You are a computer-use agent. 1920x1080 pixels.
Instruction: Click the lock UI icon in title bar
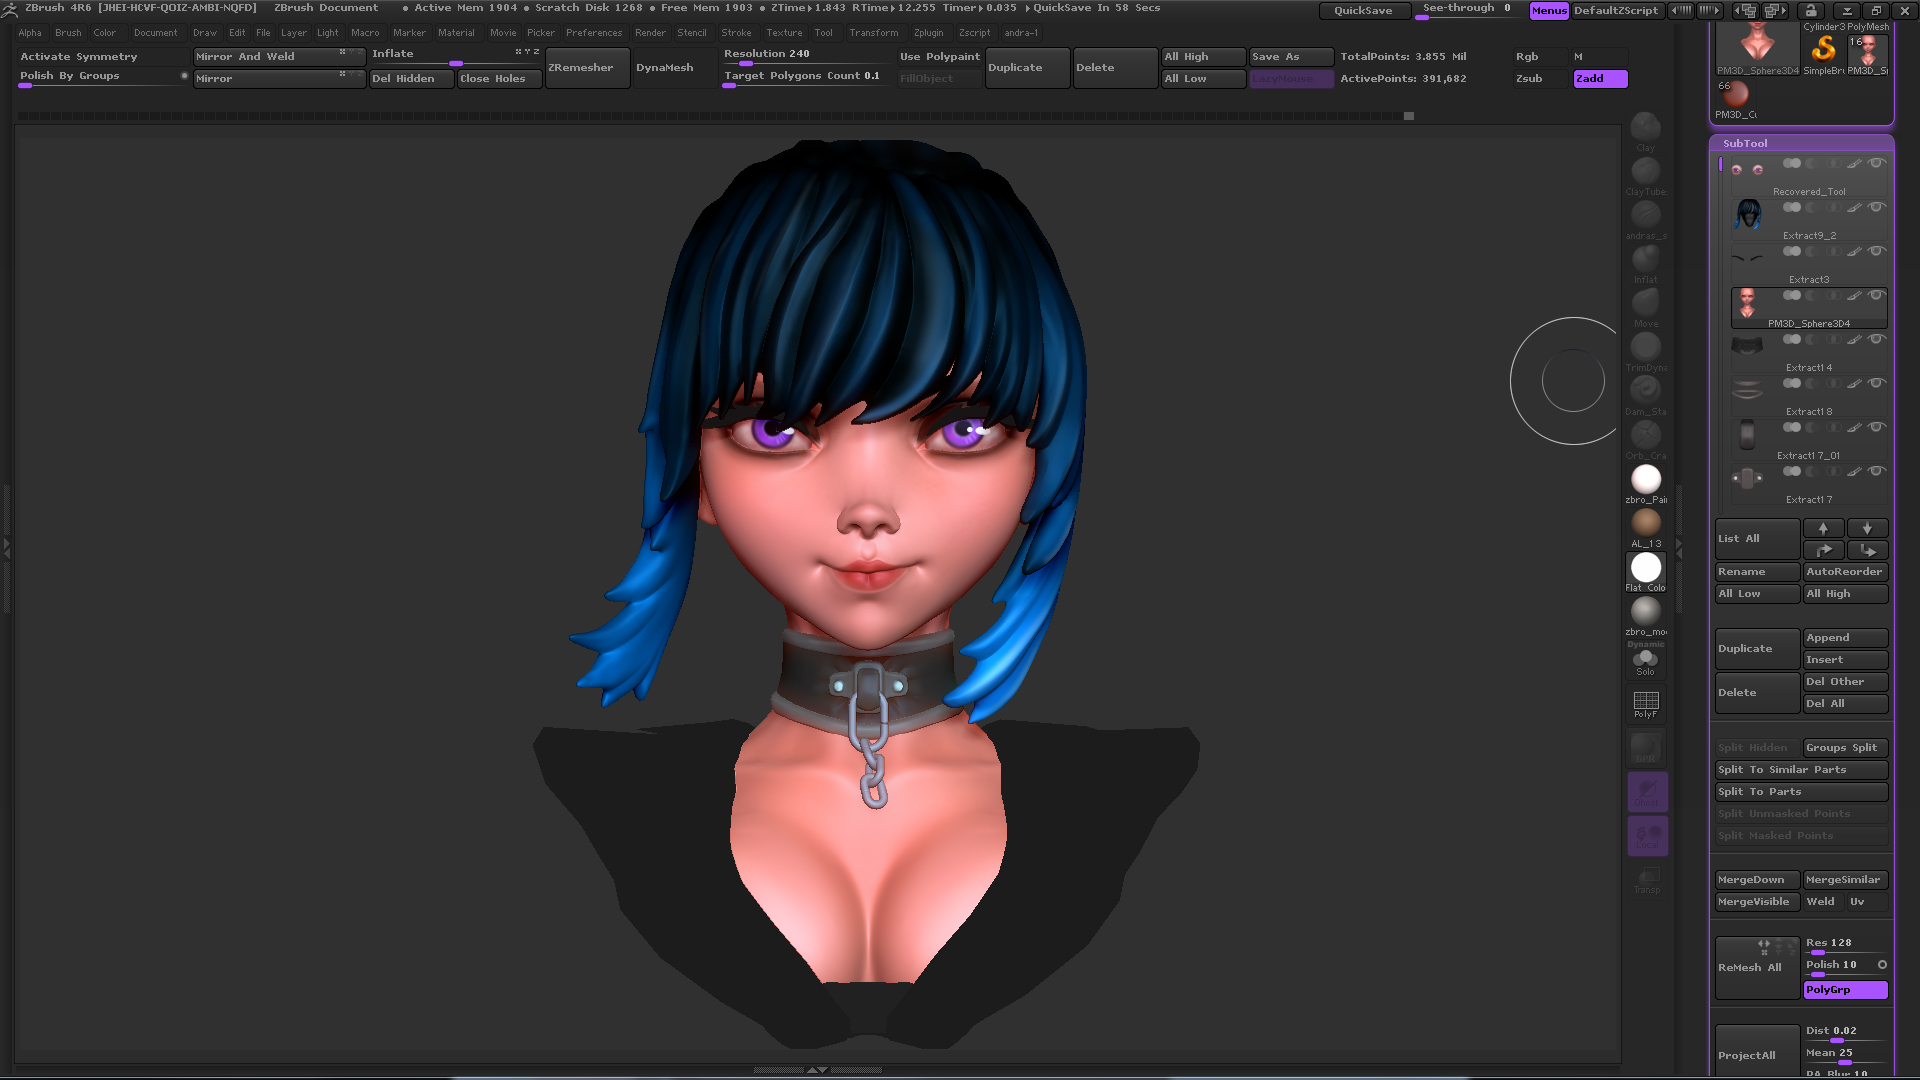[1810, 10]
